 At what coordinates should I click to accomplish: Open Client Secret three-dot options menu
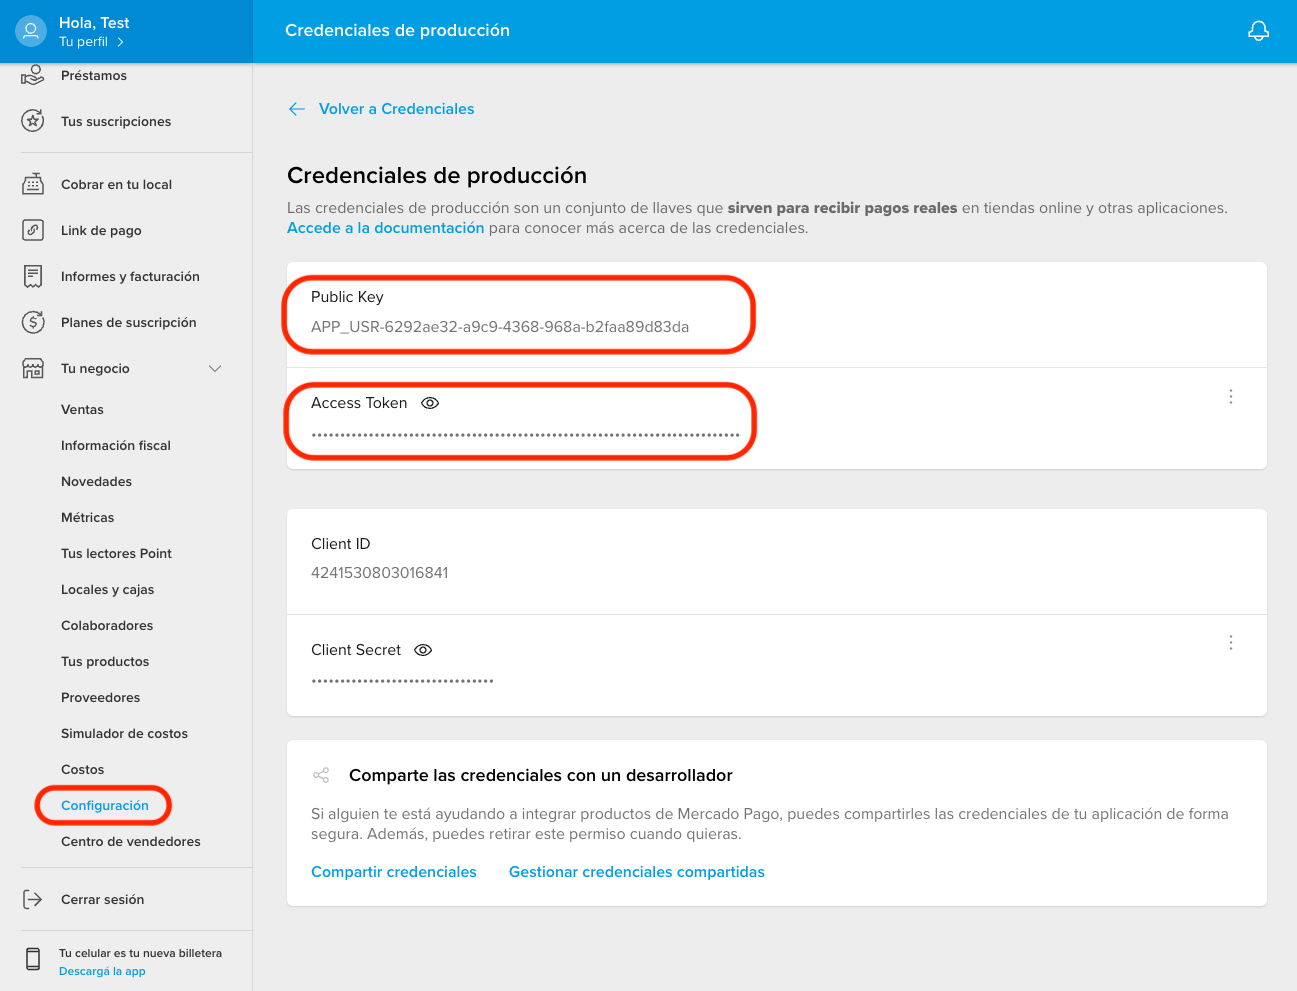[1230, 643]
